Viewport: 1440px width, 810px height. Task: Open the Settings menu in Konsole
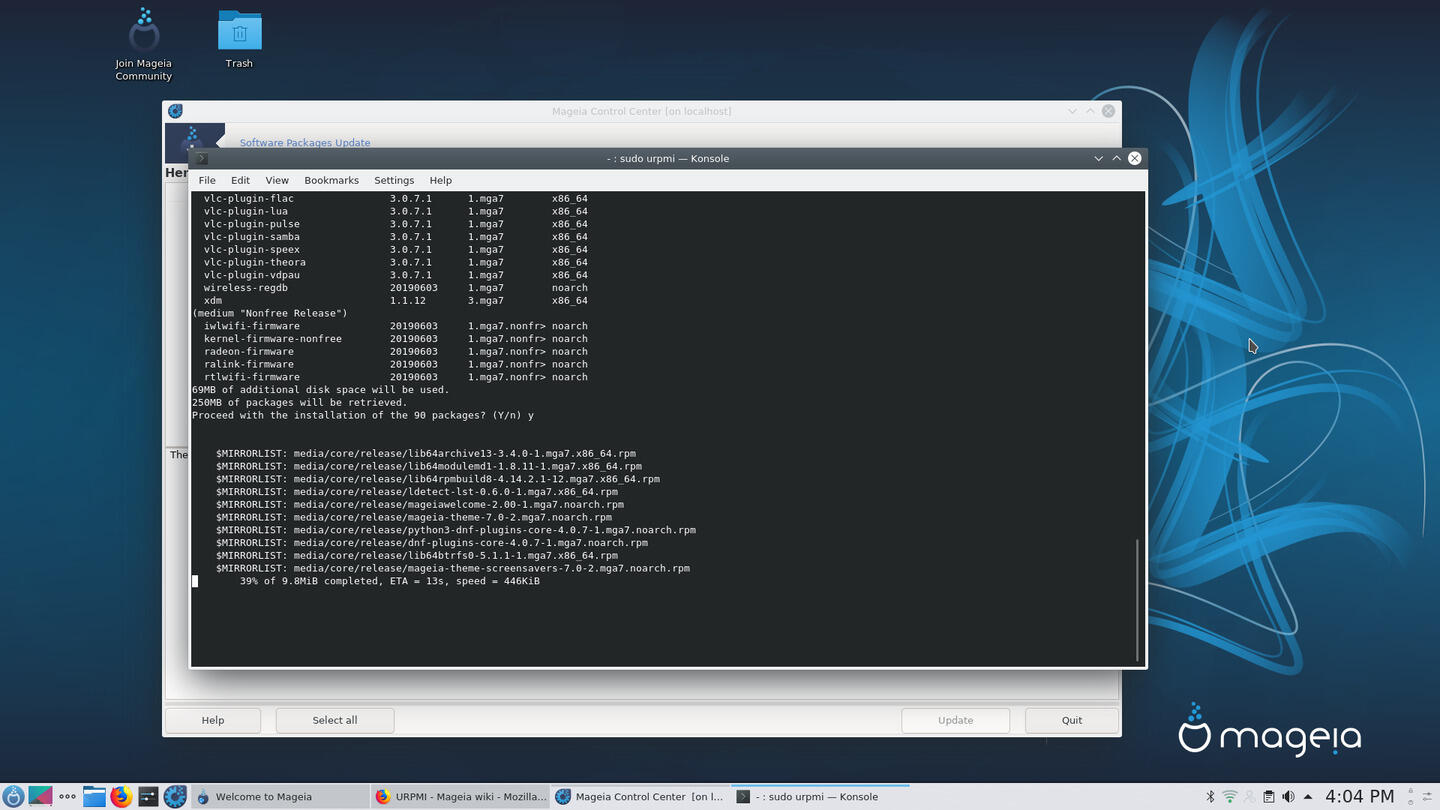point(394,180)
